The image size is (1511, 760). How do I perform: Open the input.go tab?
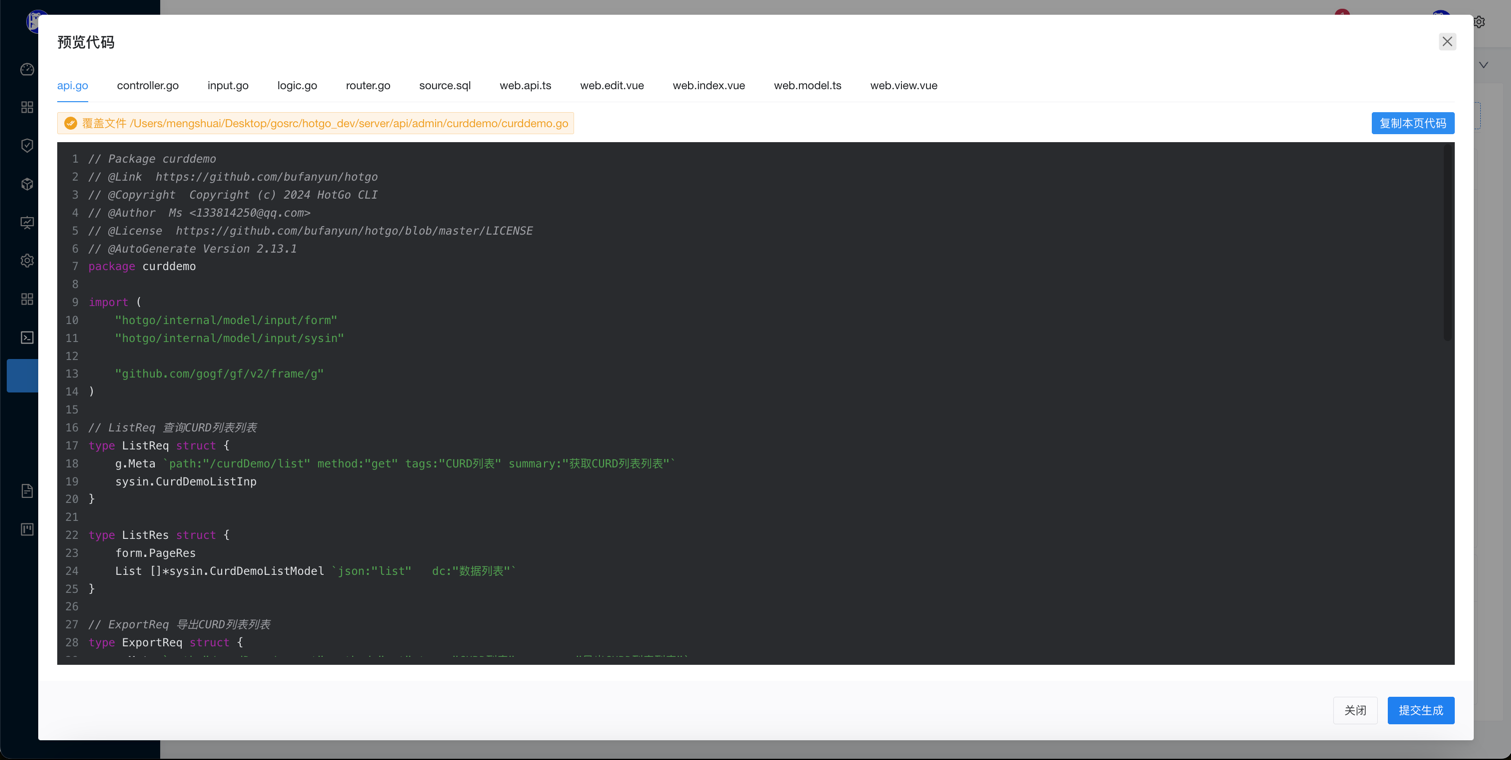[228, 86]
